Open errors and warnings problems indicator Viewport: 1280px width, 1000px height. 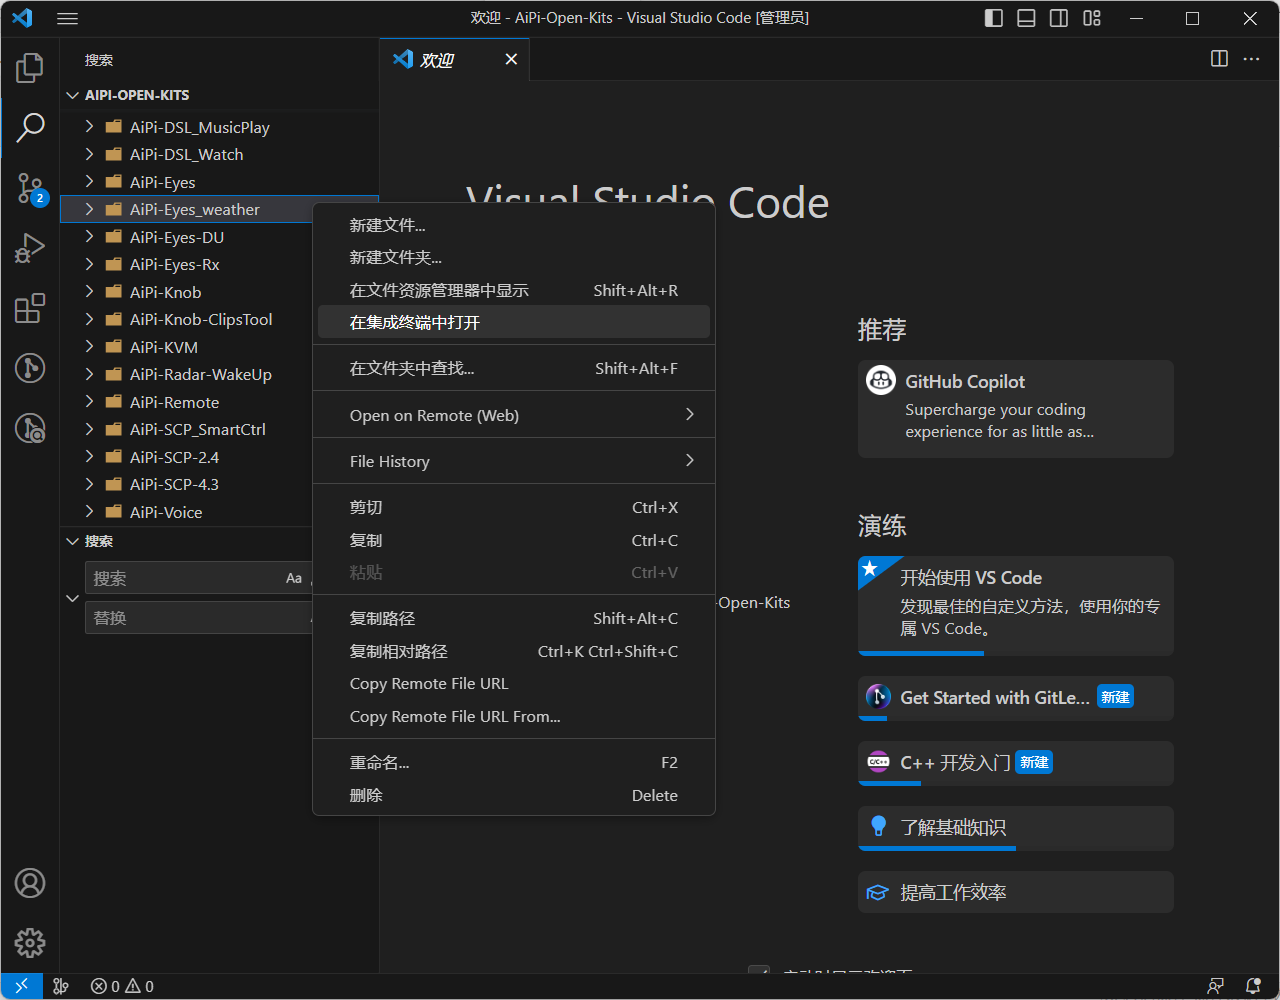pos(122,986)
